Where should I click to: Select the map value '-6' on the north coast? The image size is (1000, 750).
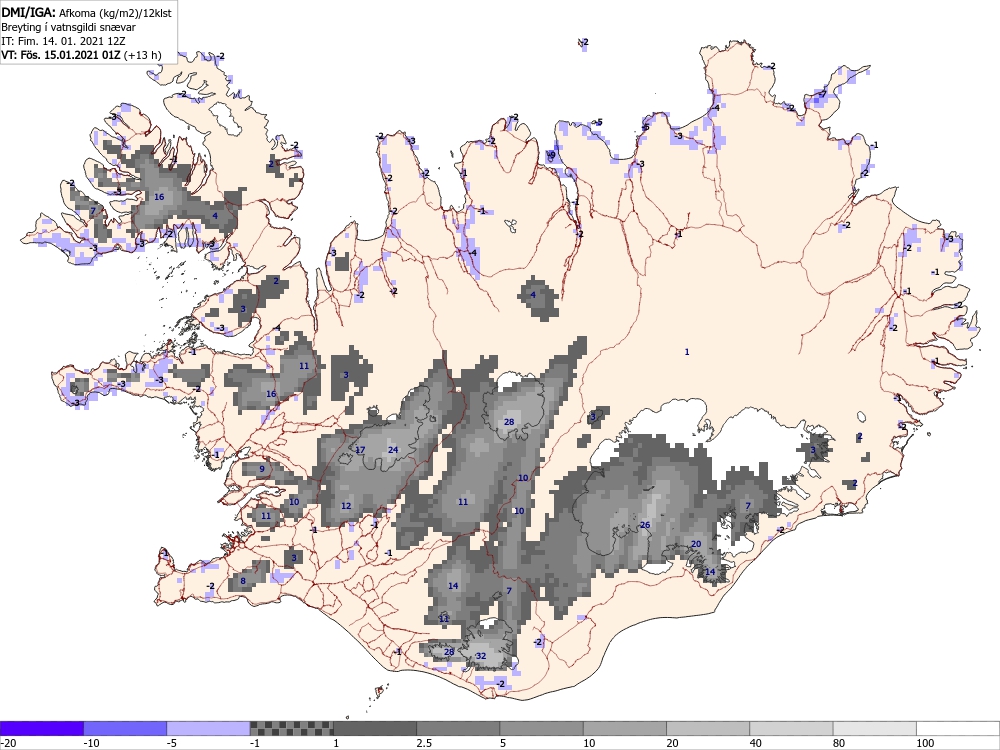[x=645, y=127]
